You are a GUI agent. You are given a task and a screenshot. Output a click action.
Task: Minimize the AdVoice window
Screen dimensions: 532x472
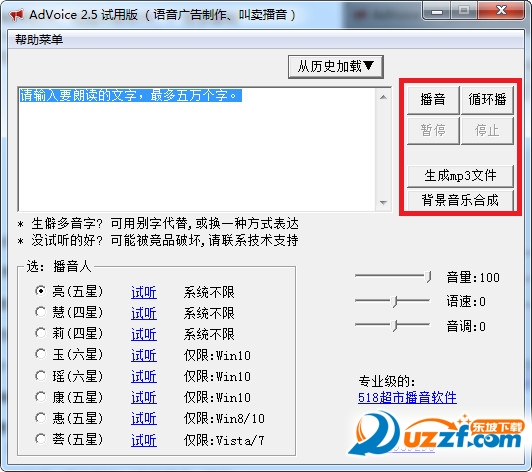pyautogui.click(x=437, y=11)
